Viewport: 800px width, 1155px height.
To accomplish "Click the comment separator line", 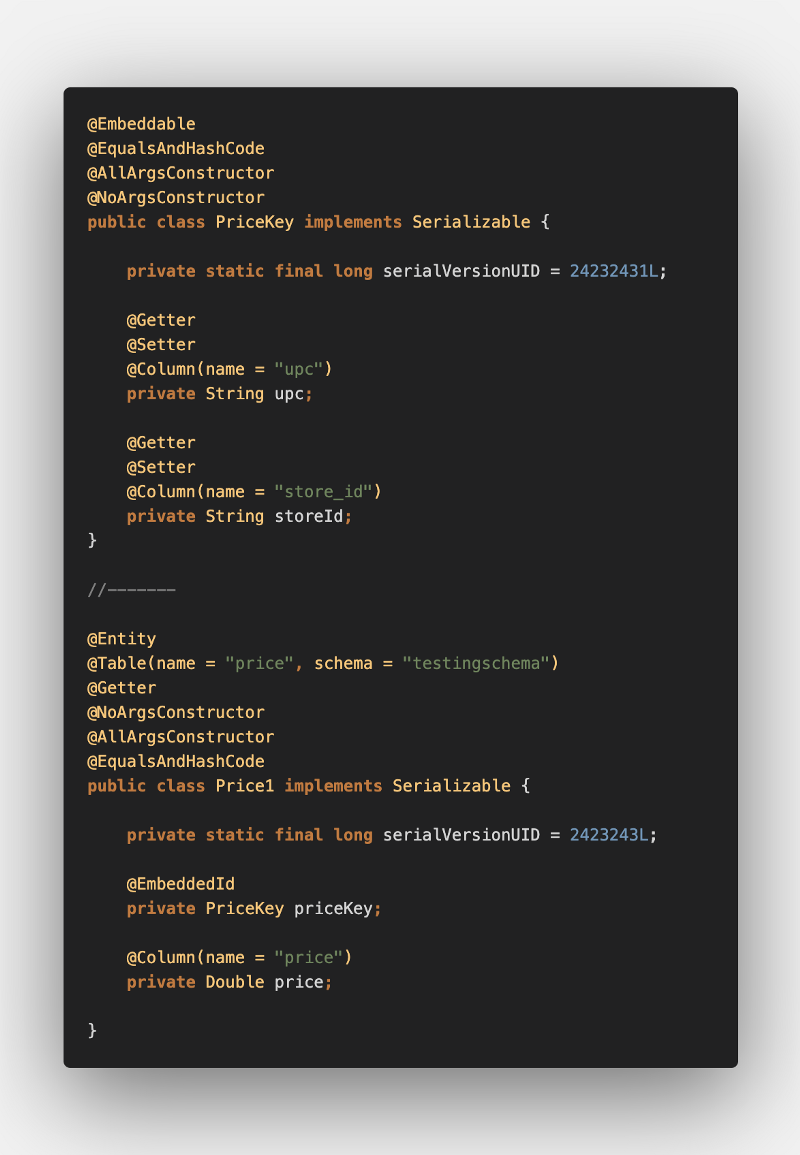I will click(x=132, y=590).
